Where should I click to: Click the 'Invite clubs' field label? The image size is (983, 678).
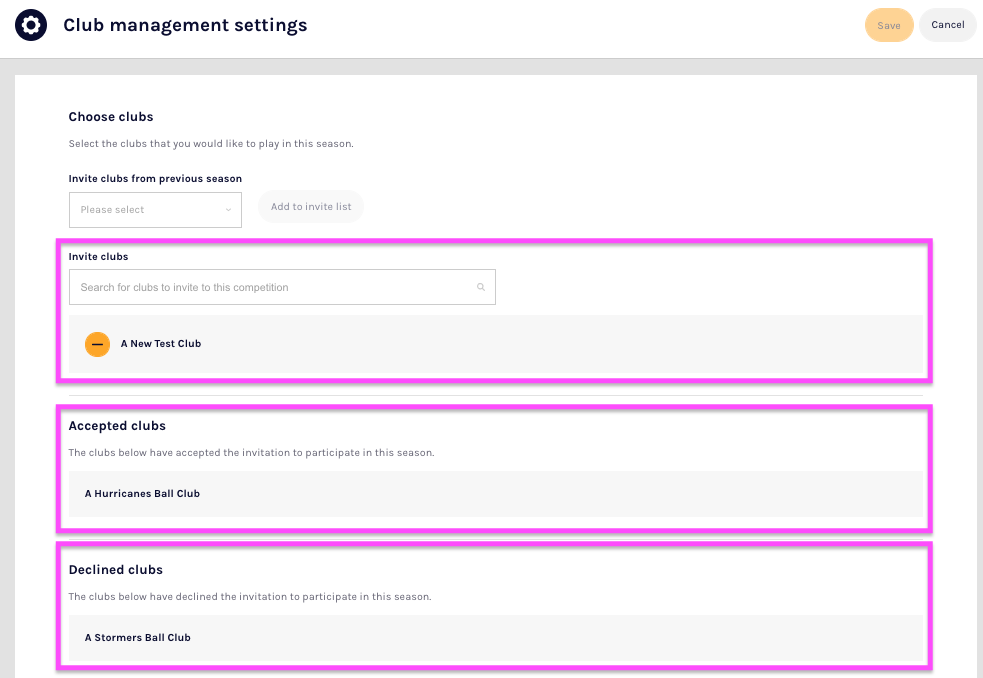[98, 257]
